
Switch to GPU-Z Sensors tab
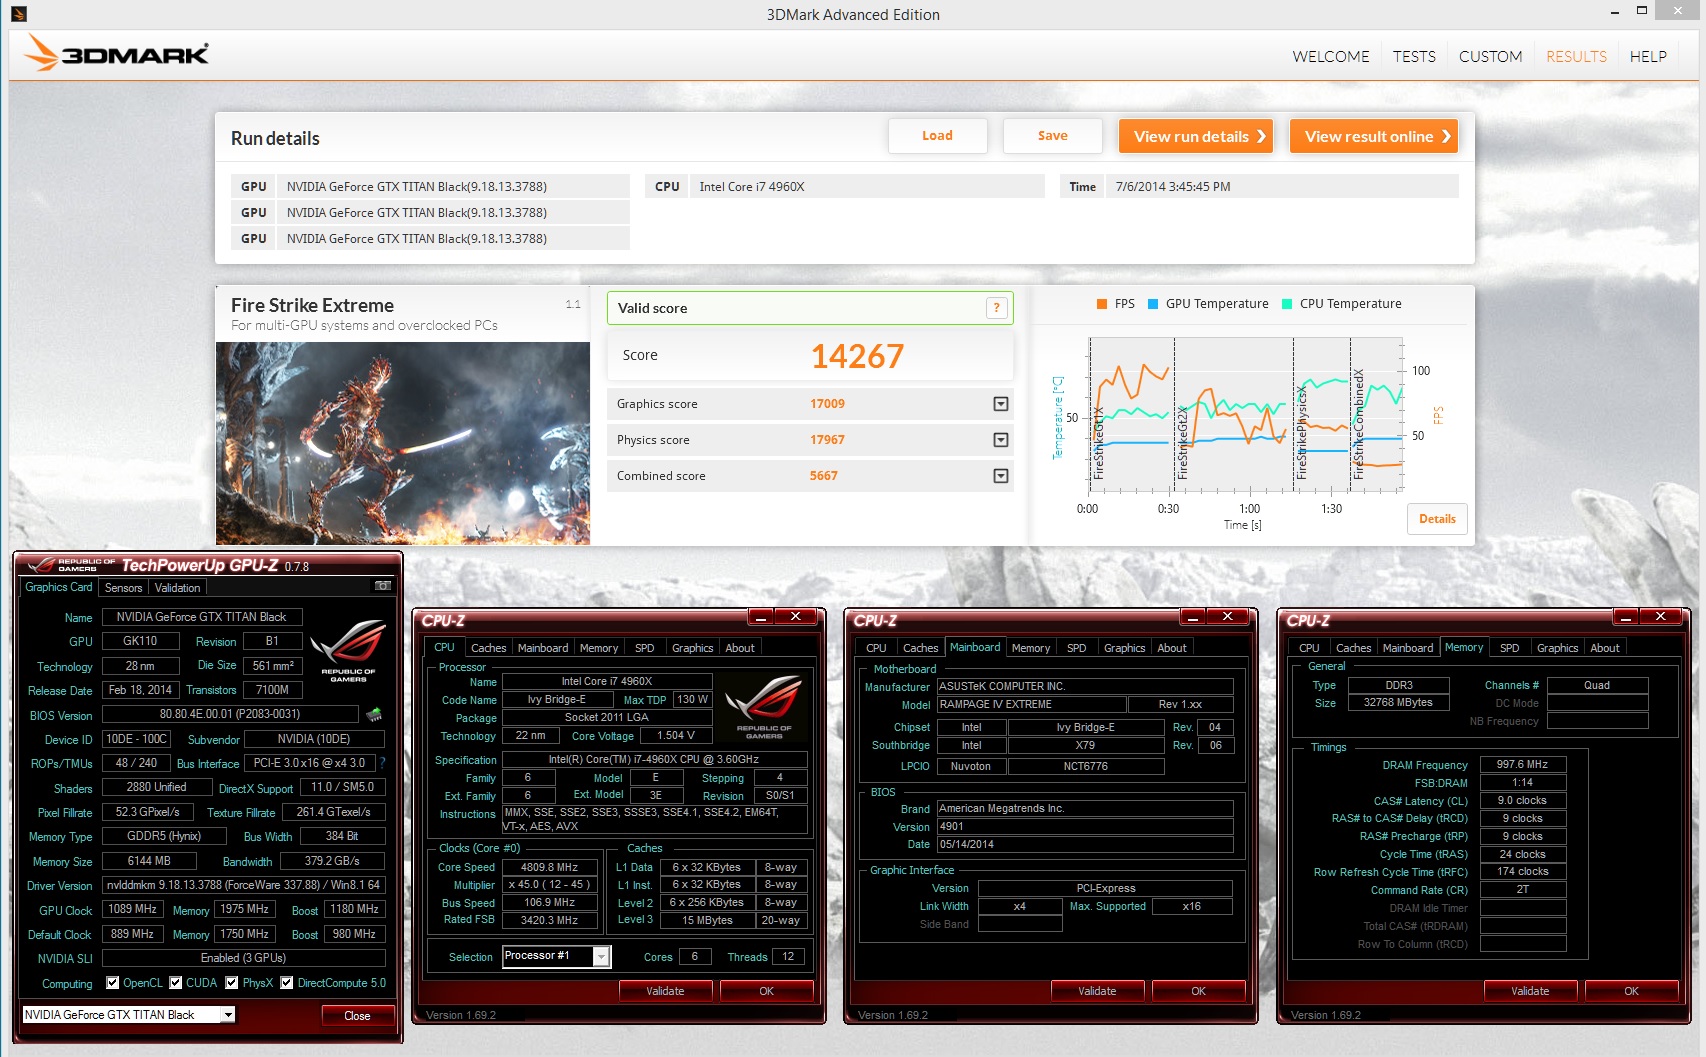coord(124,588)
